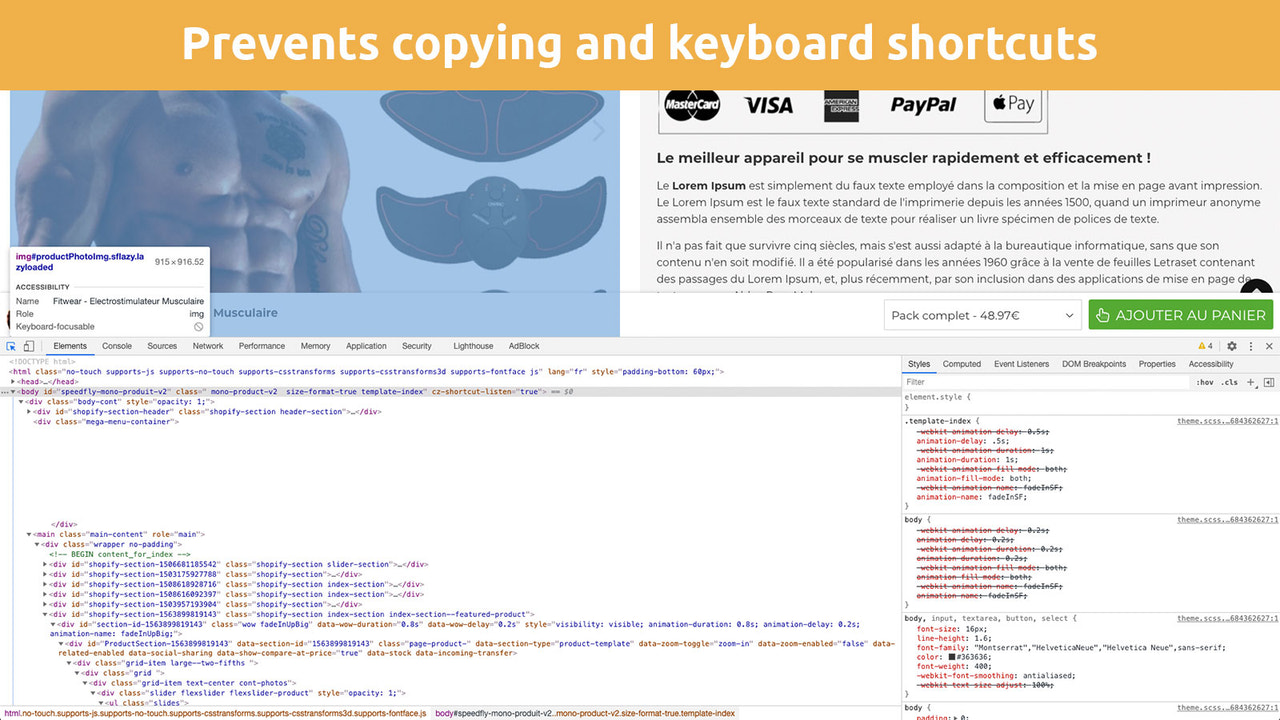Open the three-dot DevTools customize menu

point(1250,346)
